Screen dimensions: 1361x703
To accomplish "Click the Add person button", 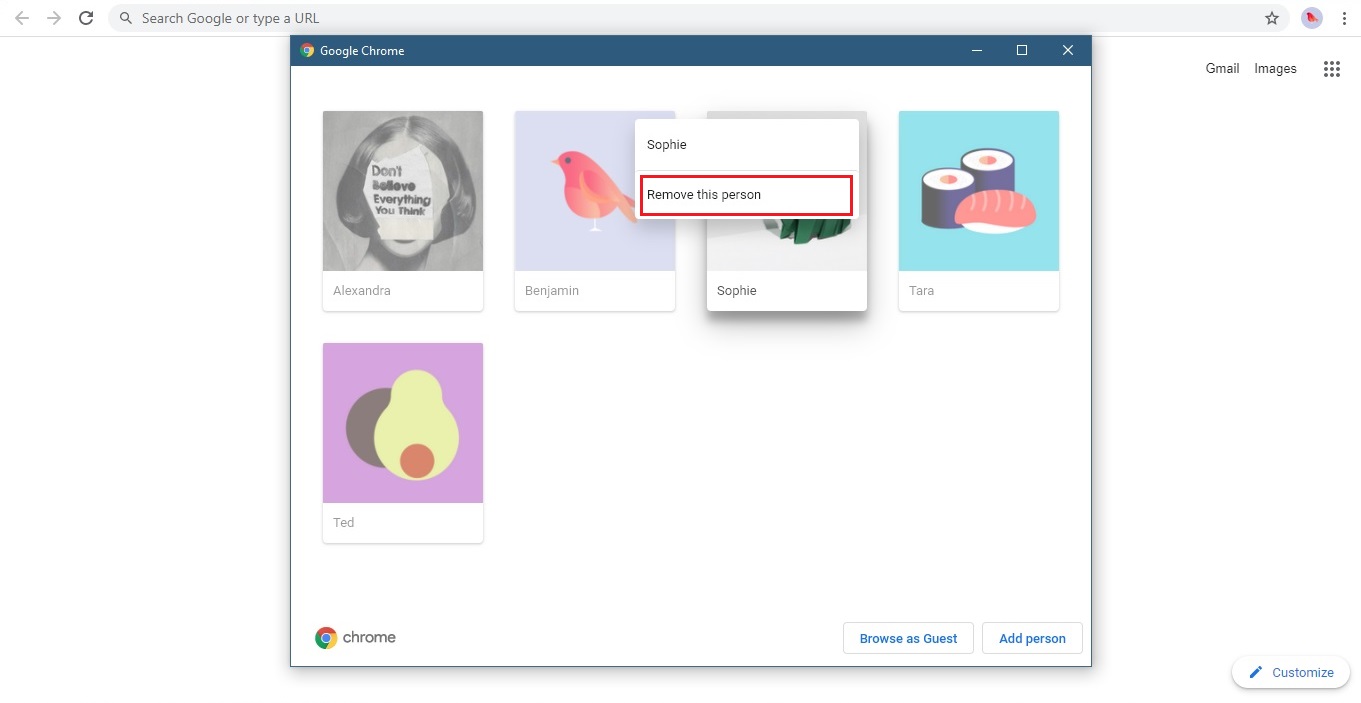I will point(1031,638).
